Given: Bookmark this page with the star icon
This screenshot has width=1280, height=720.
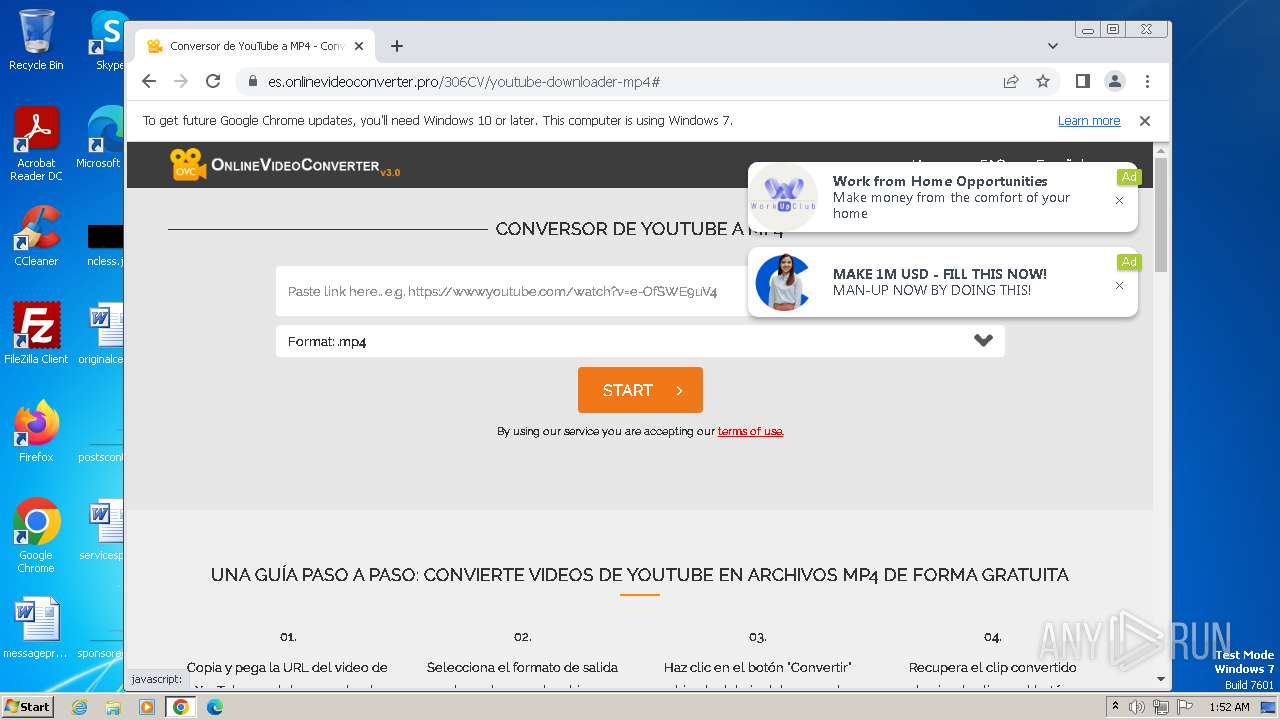Looking at the screenshot, I should (x=1043, y=81).
